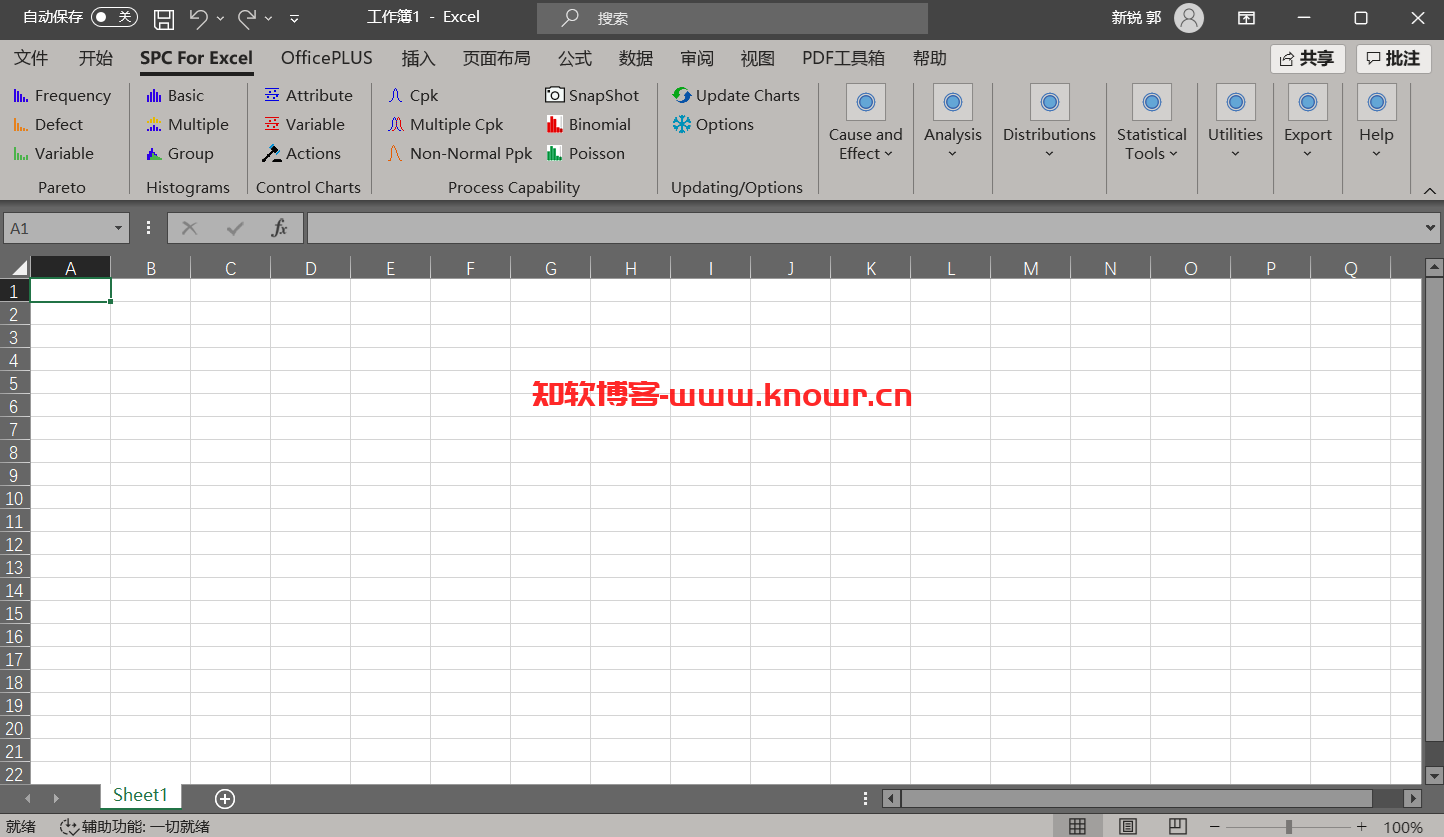Screen dimensions: 1444x837
Task: Open the undo history dropdown arrow
Action: [x=220, y=18]
